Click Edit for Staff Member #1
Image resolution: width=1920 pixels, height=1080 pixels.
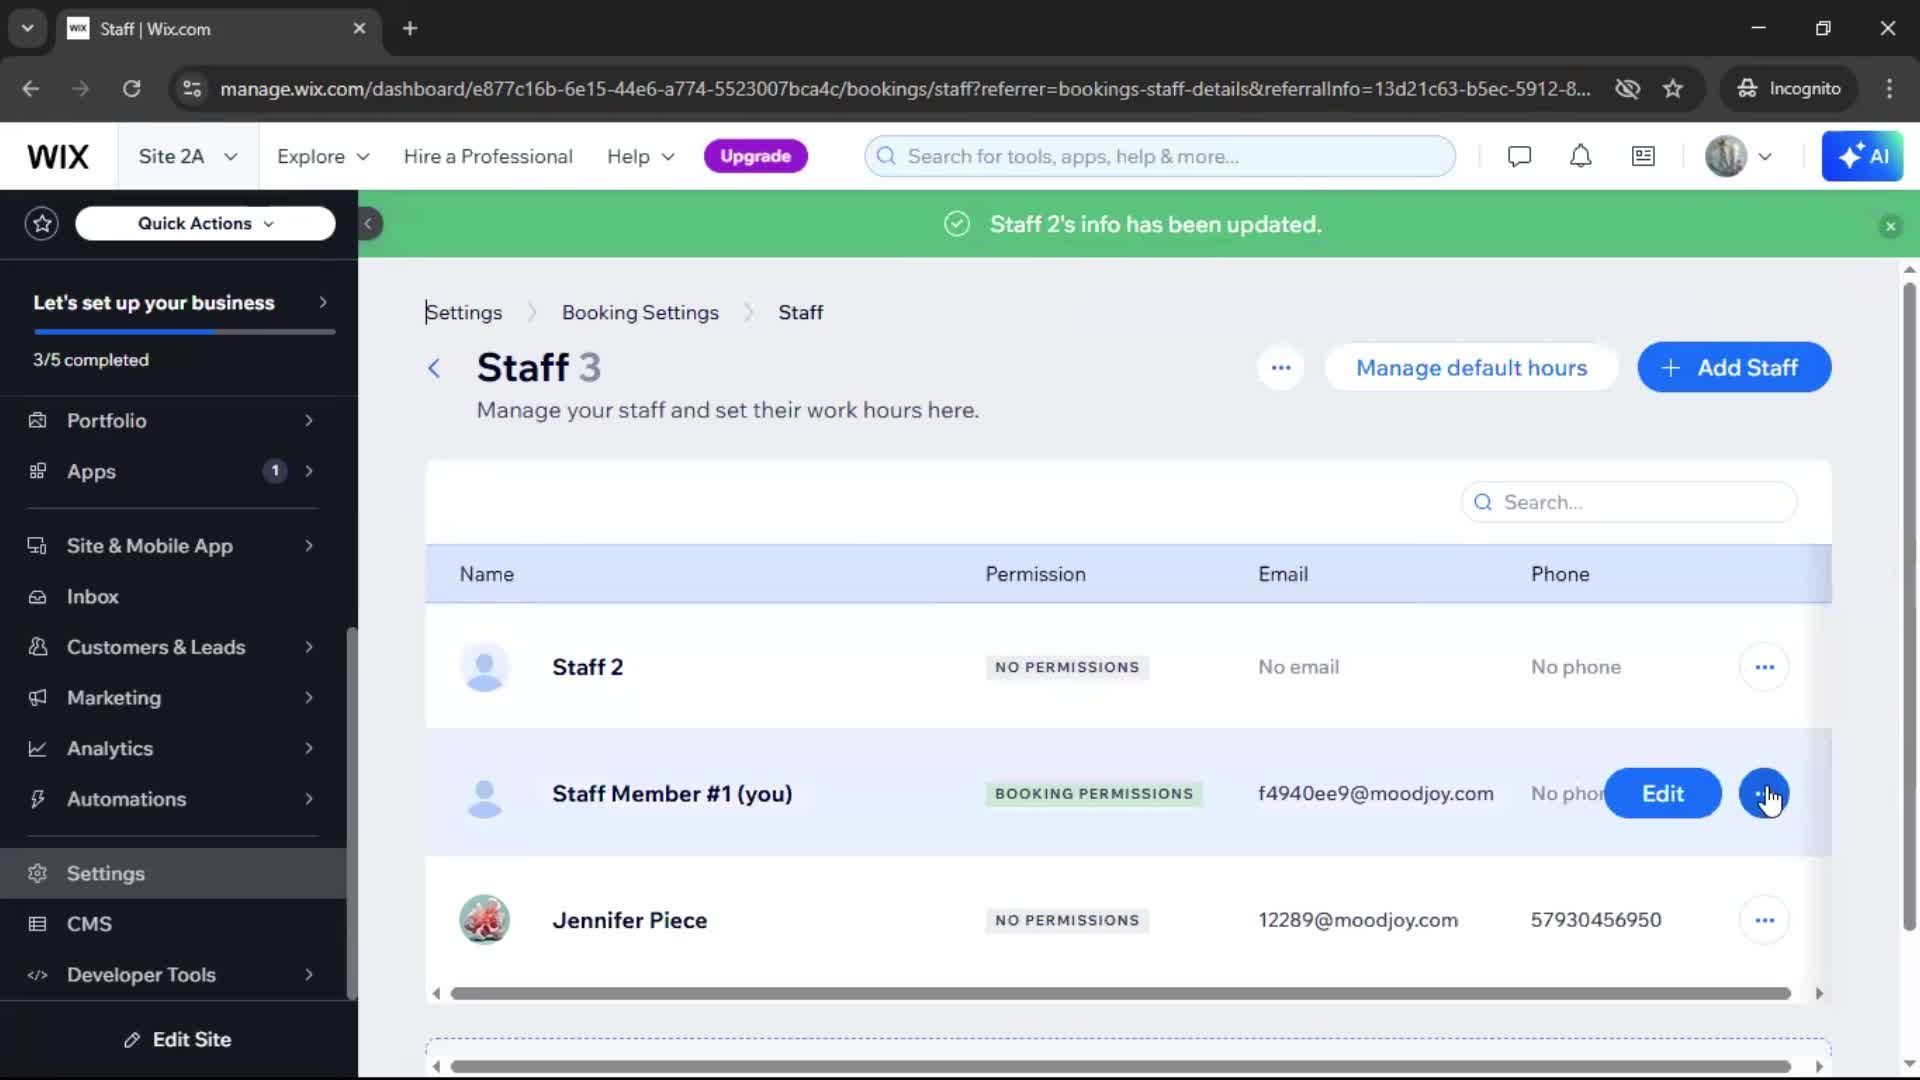[1662, 794]
